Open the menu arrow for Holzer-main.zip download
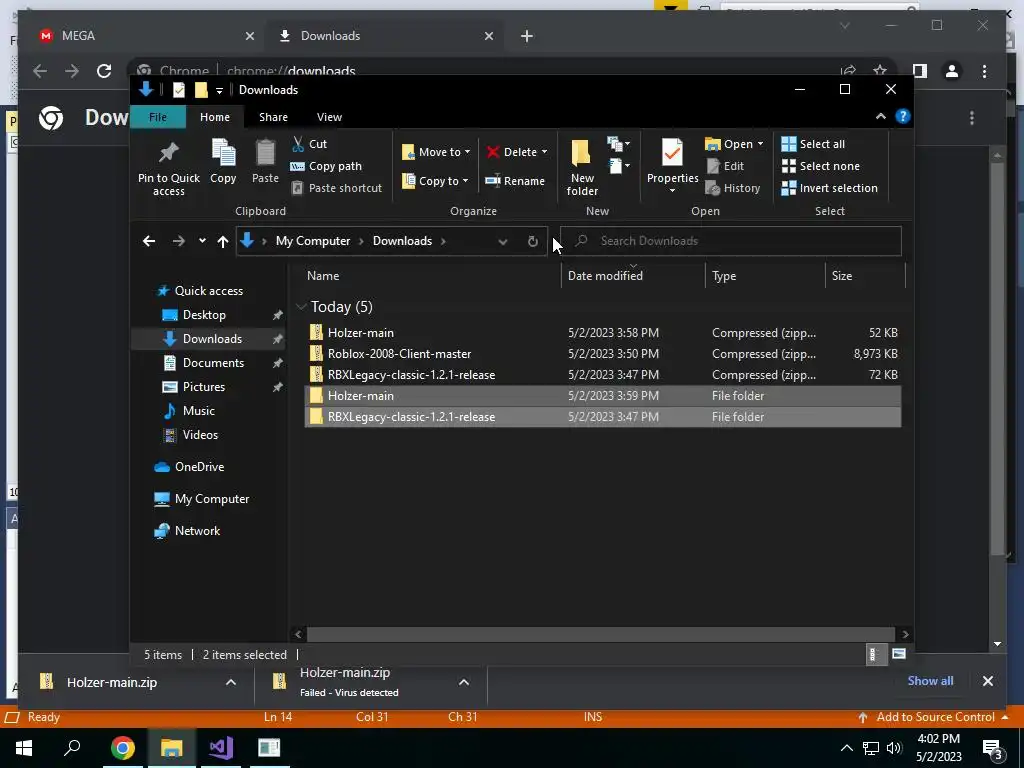 tap(231, 682)
